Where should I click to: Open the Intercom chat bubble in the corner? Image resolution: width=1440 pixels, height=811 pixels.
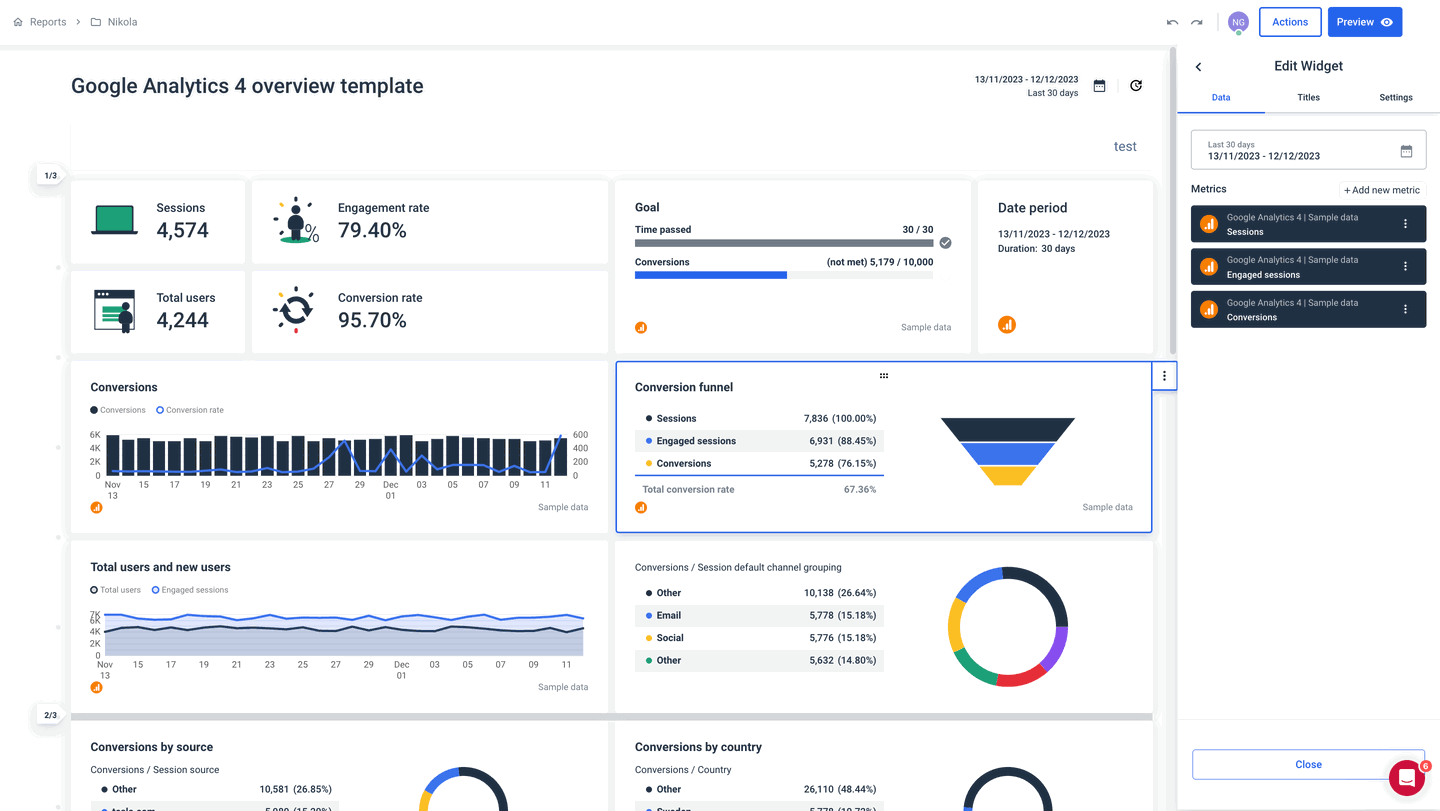point(1406,777)
